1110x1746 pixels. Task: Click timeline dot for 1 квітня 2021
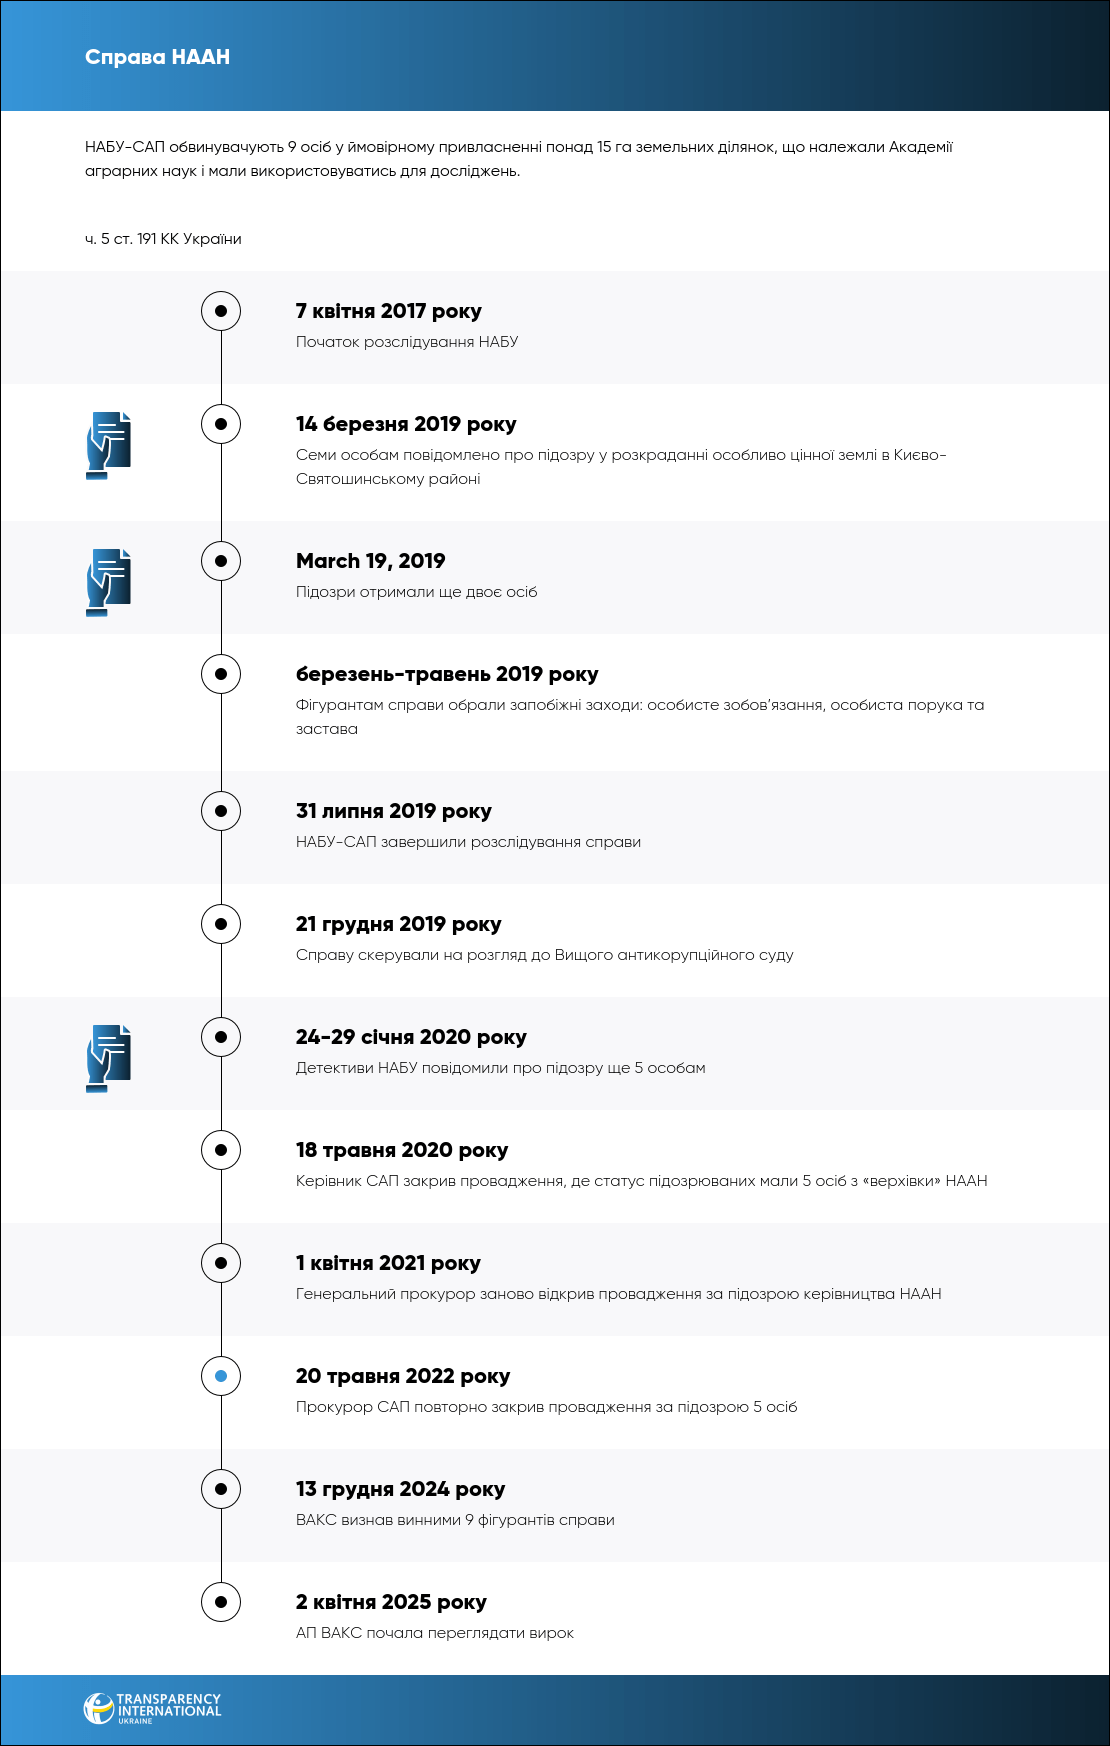tap(221, 1263)
